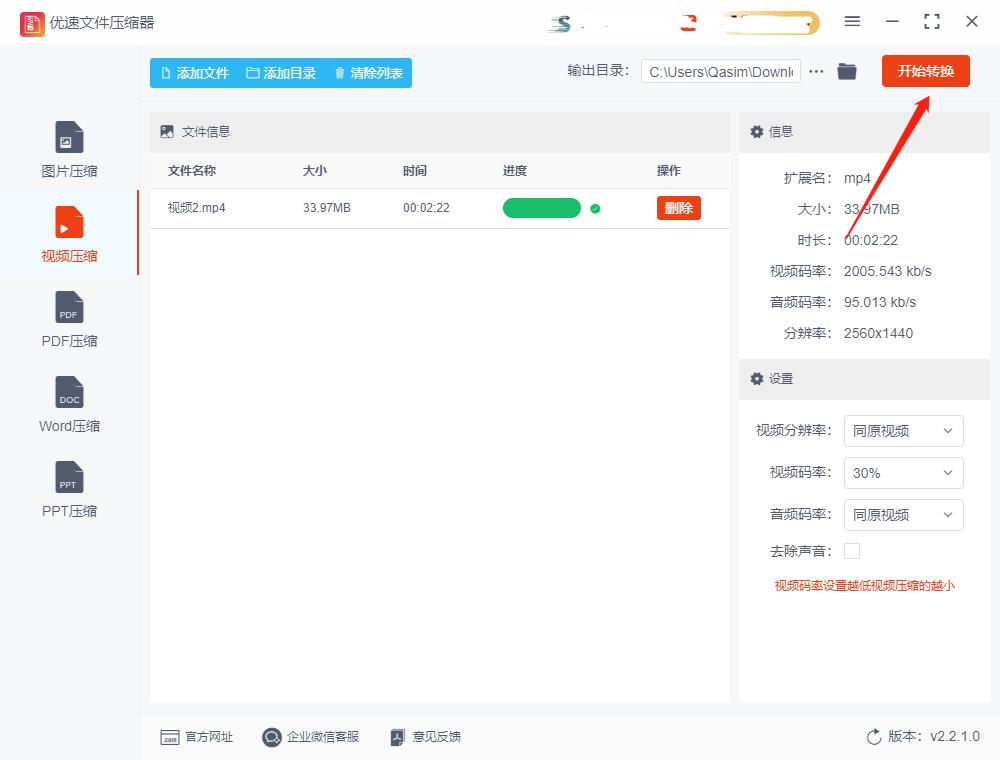Viewport: 1000px width, 760px height.
Task: Click the 文件信息 panel header
Action: tap(205, 131)
